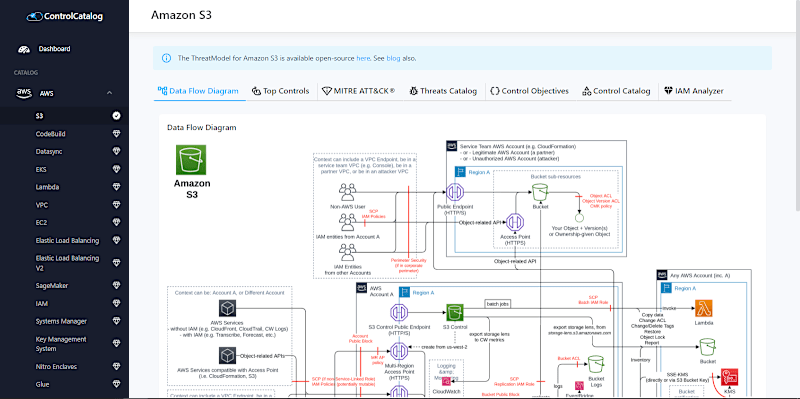Open the IAM Analyzer tab

[x=694, y=91]
